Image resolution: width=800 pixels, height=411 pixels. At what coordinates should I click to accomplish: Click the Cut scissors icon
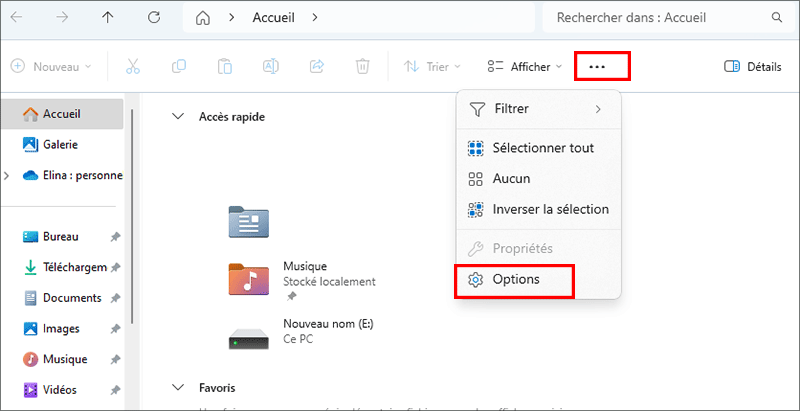click(x=133, y=67)
